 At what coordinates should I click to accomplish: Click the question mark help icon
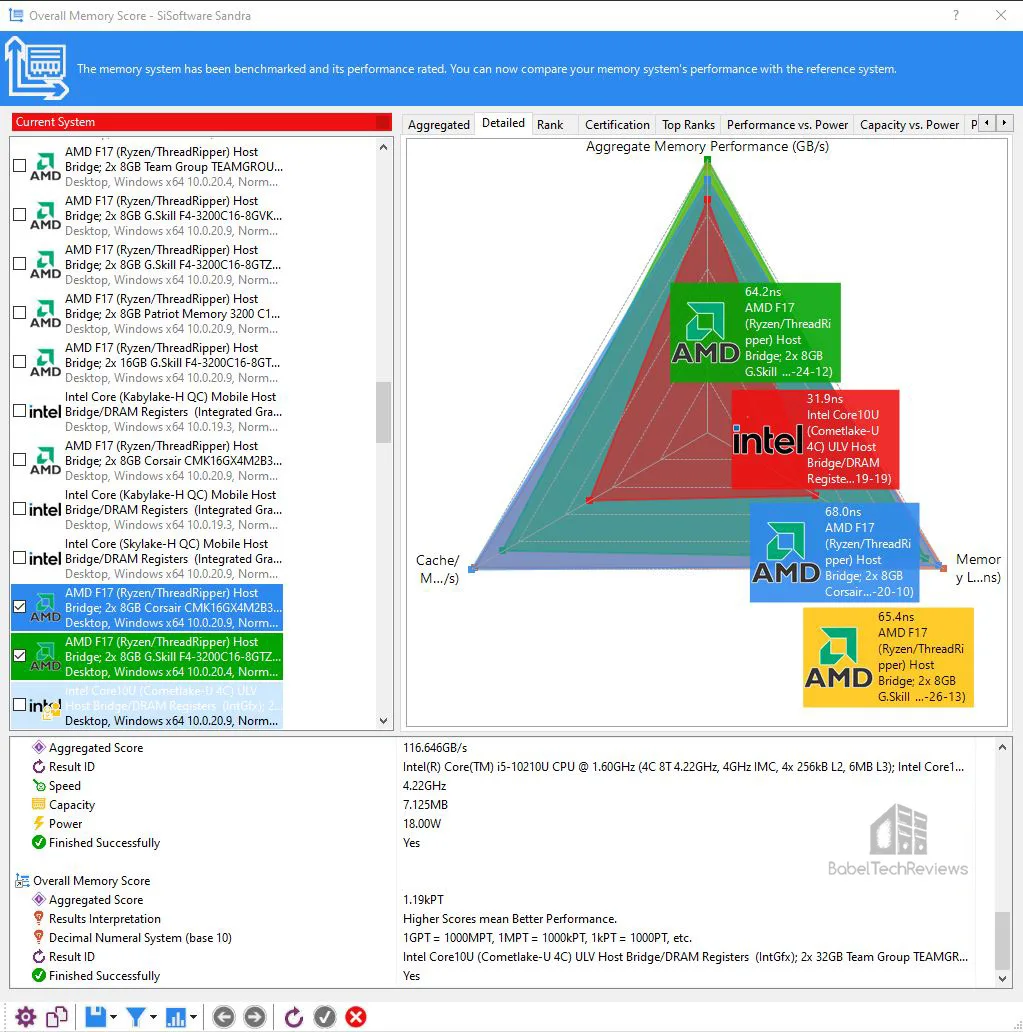(x=956, y=15)
